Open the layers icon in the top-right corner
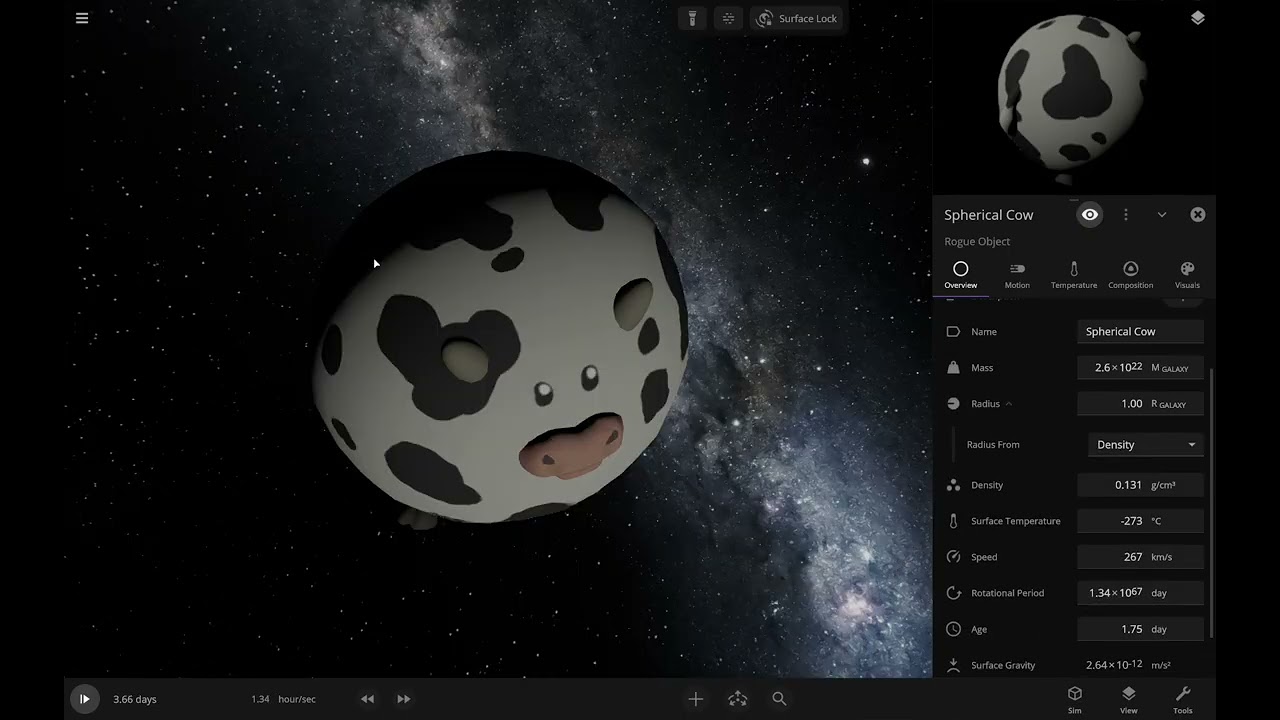 (x=1198, y=18)
